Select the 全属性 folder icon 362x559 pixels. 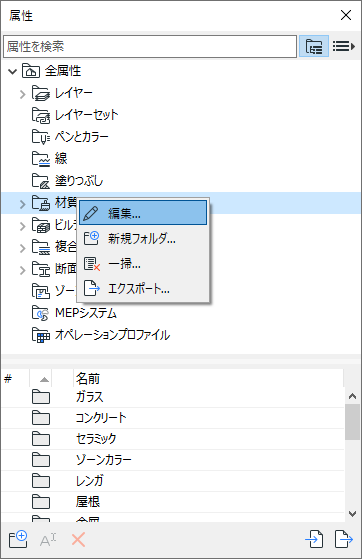click(x=31, y=71)
